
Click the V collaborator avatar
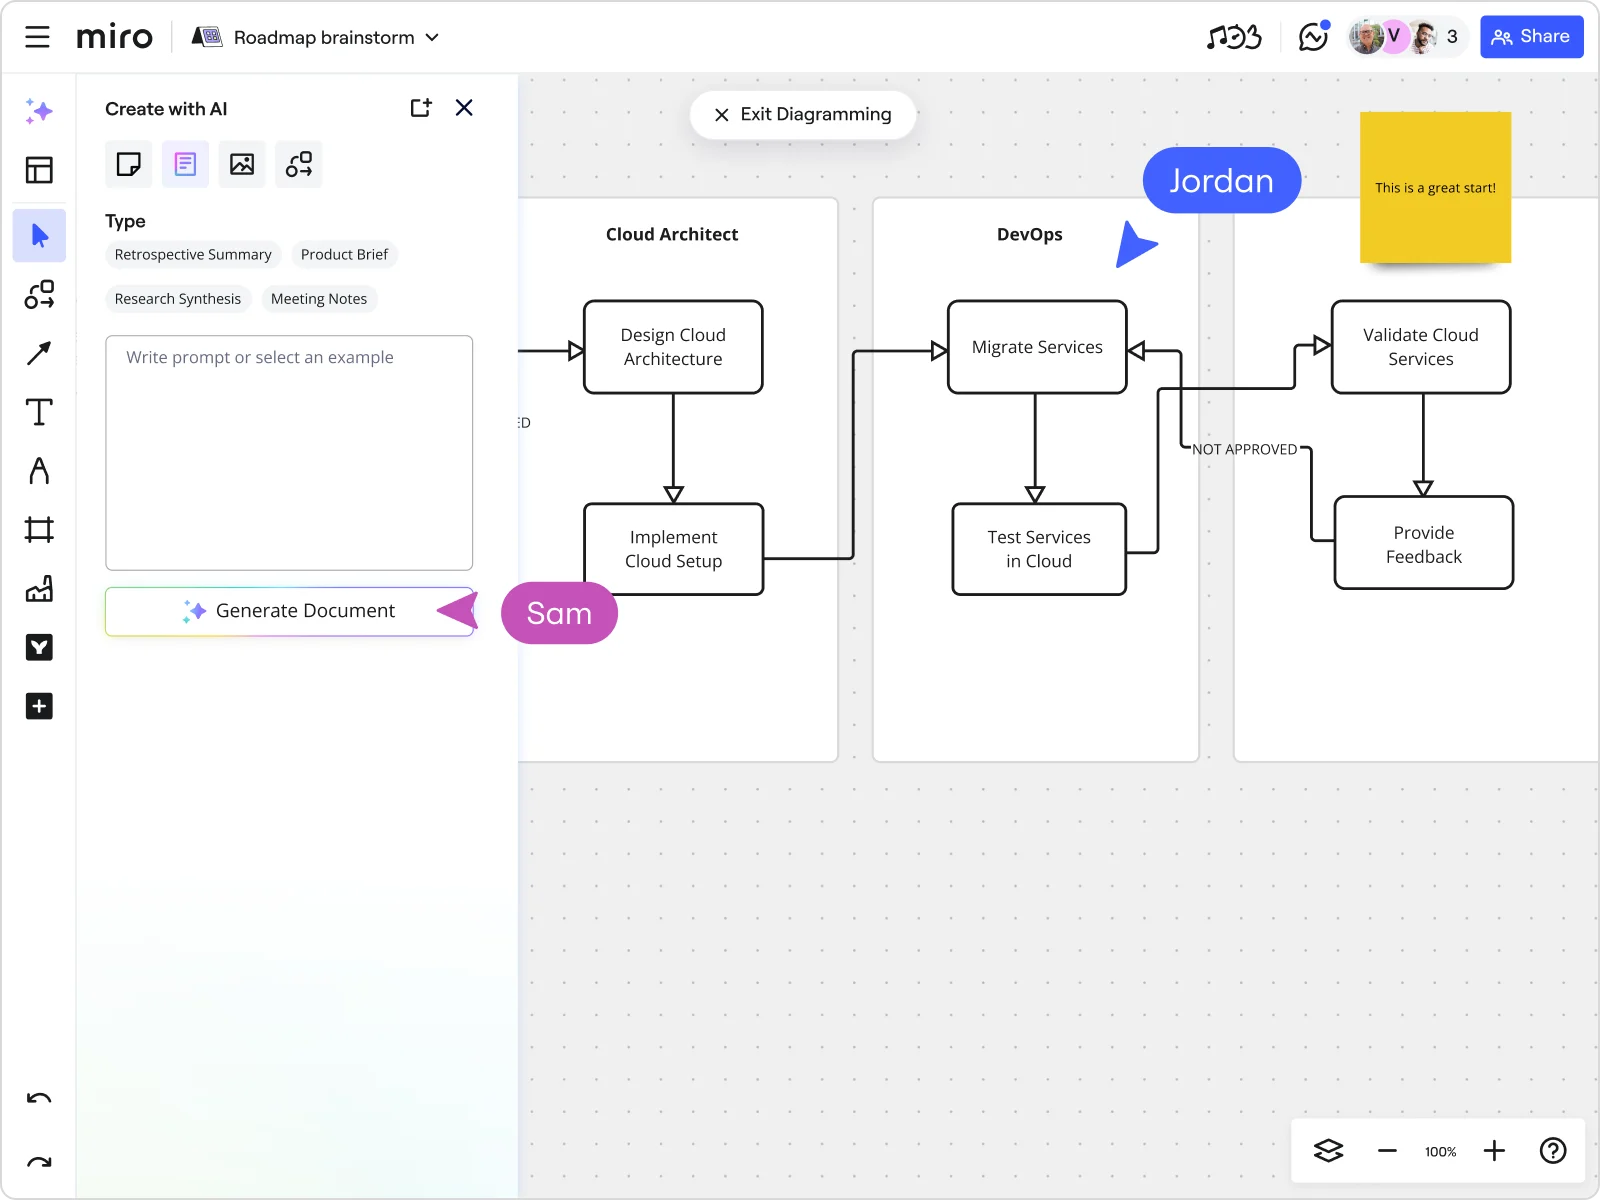pyautogui.click(x=1394, y=37)
